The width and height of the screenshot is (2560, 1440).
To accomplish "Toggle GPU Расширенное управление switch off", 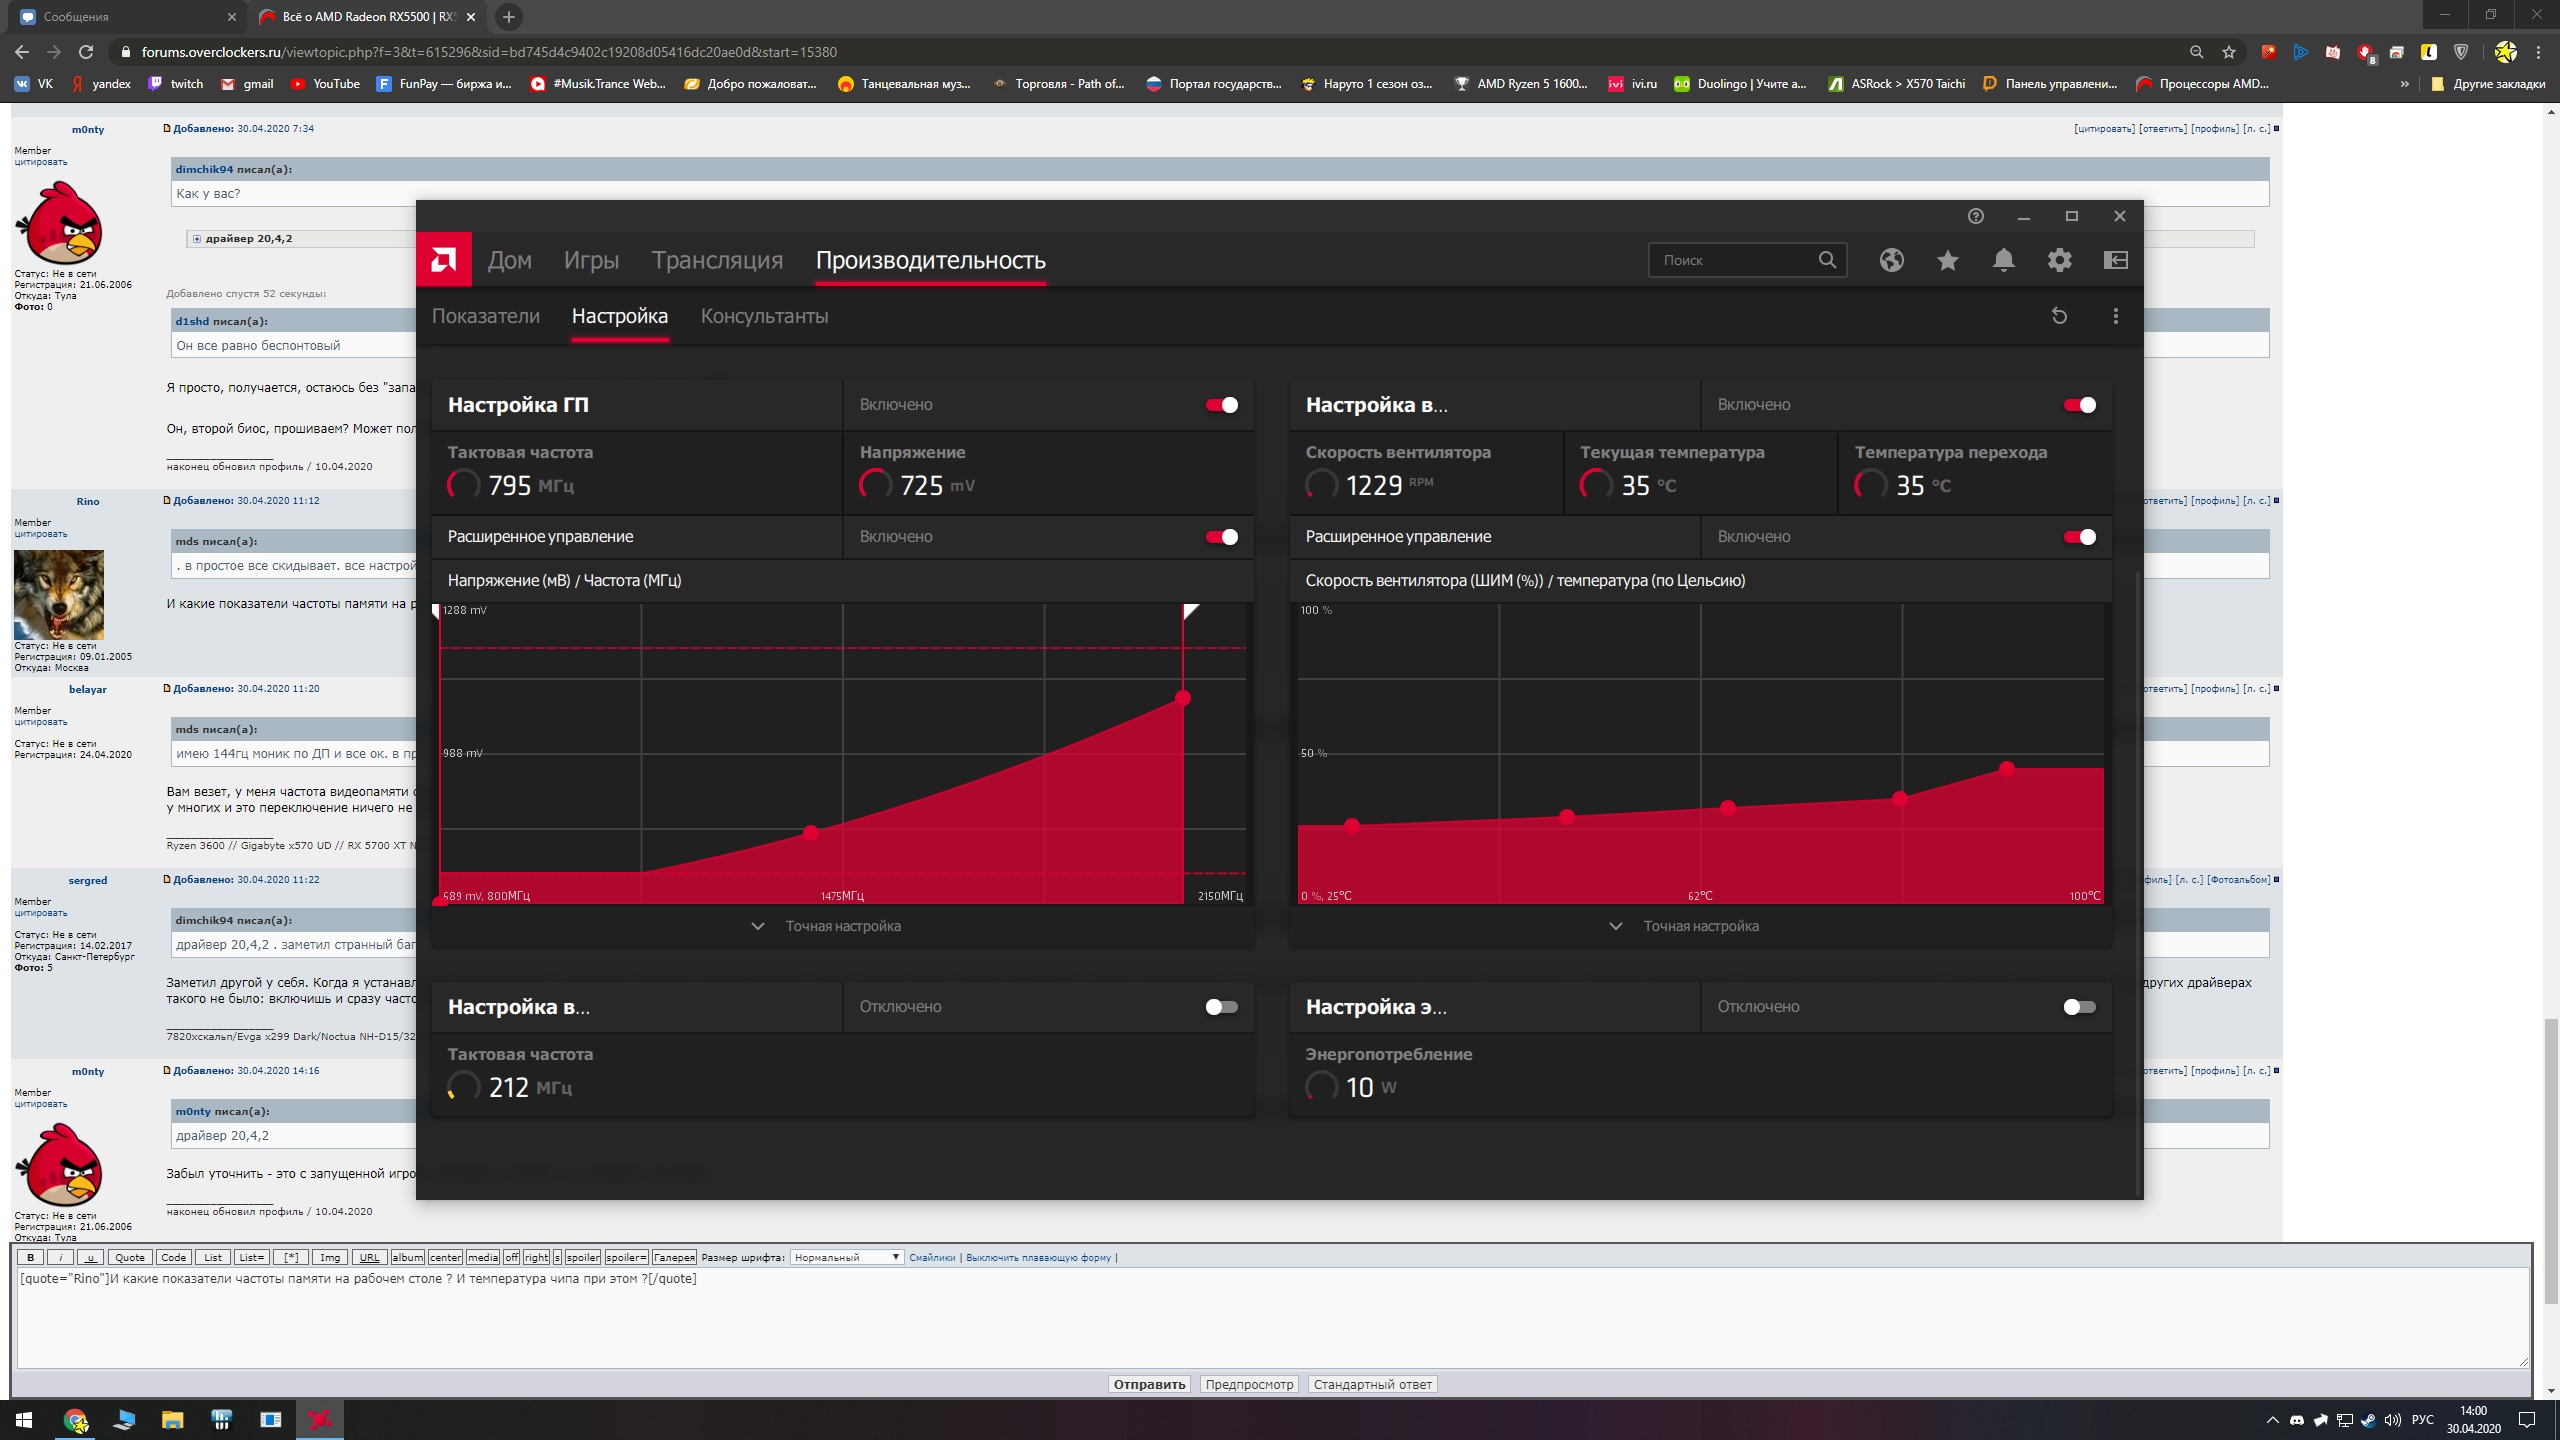I will [x=1221, y=537].
